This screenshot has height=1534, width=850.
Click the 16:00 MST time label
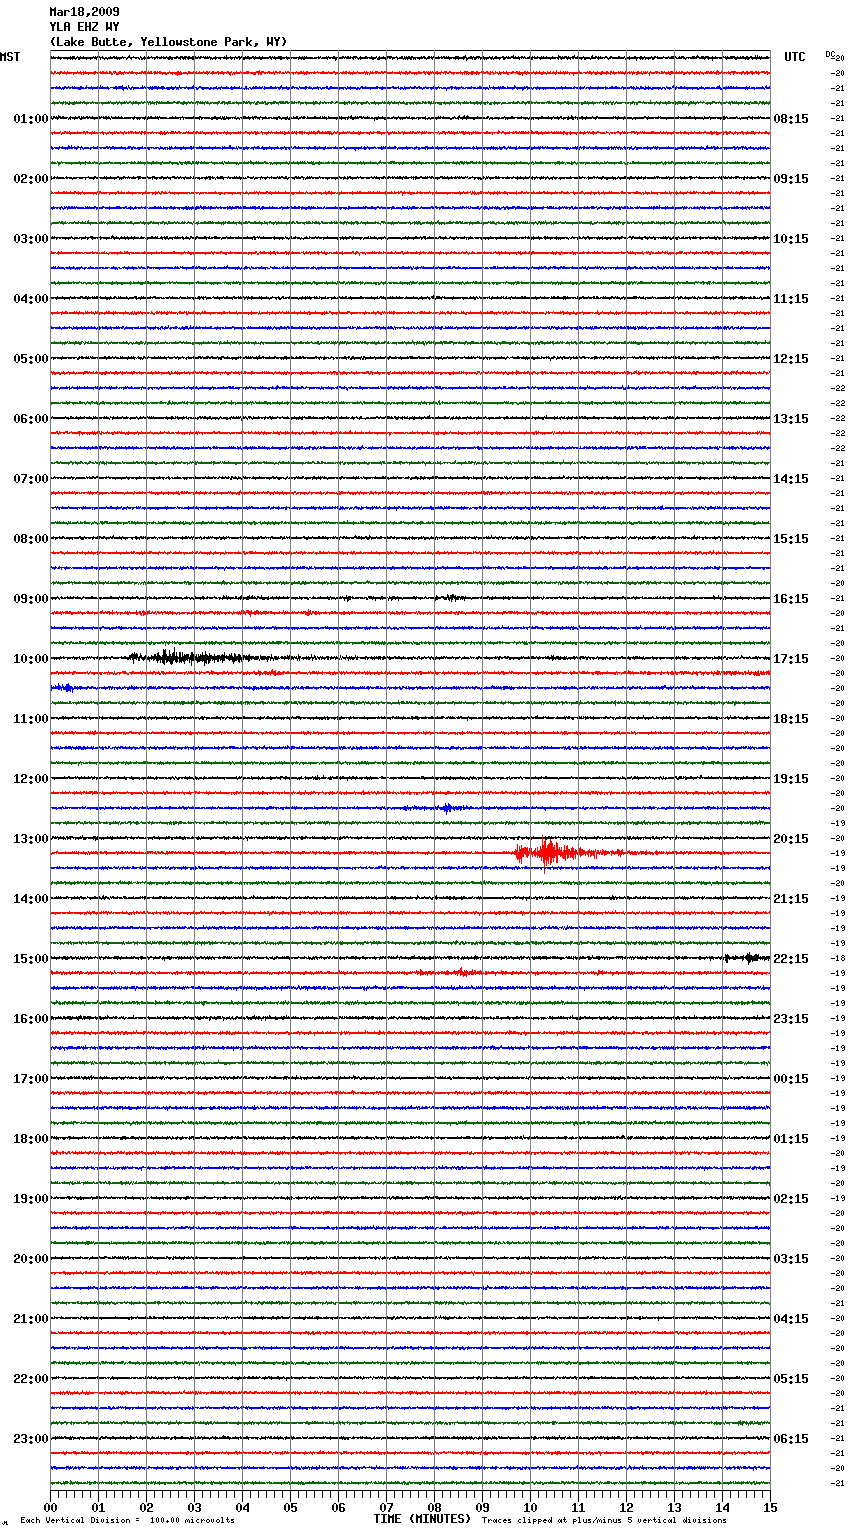click(31, 1019)
